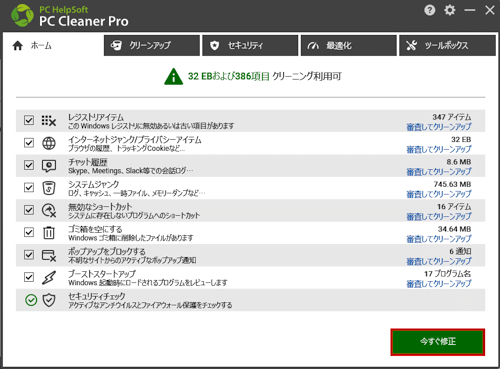Click the green security check mark
Image resolution: width=500 pixels, height=369 pixels.
pyautogui.click(x=31, y=300)
